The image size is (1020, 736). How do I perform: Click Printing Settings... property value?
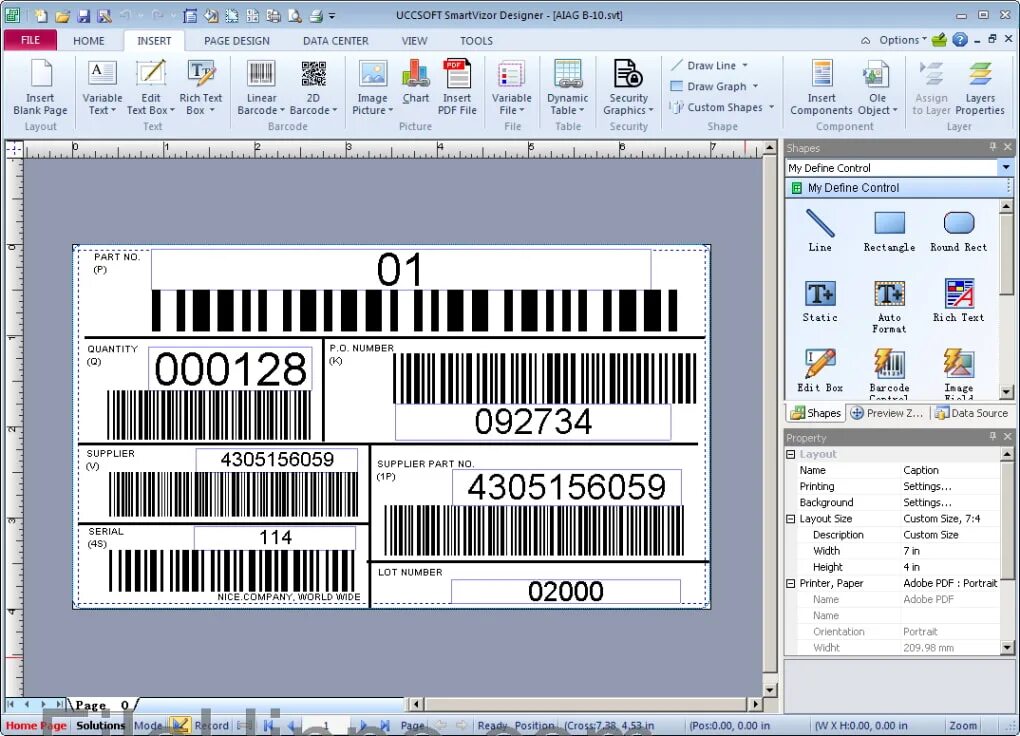927,486
